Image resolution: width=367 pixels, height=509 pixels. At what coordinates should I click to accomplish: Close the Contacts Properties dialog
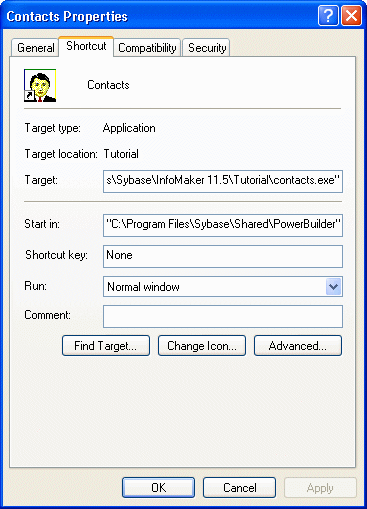pos(351,16)
